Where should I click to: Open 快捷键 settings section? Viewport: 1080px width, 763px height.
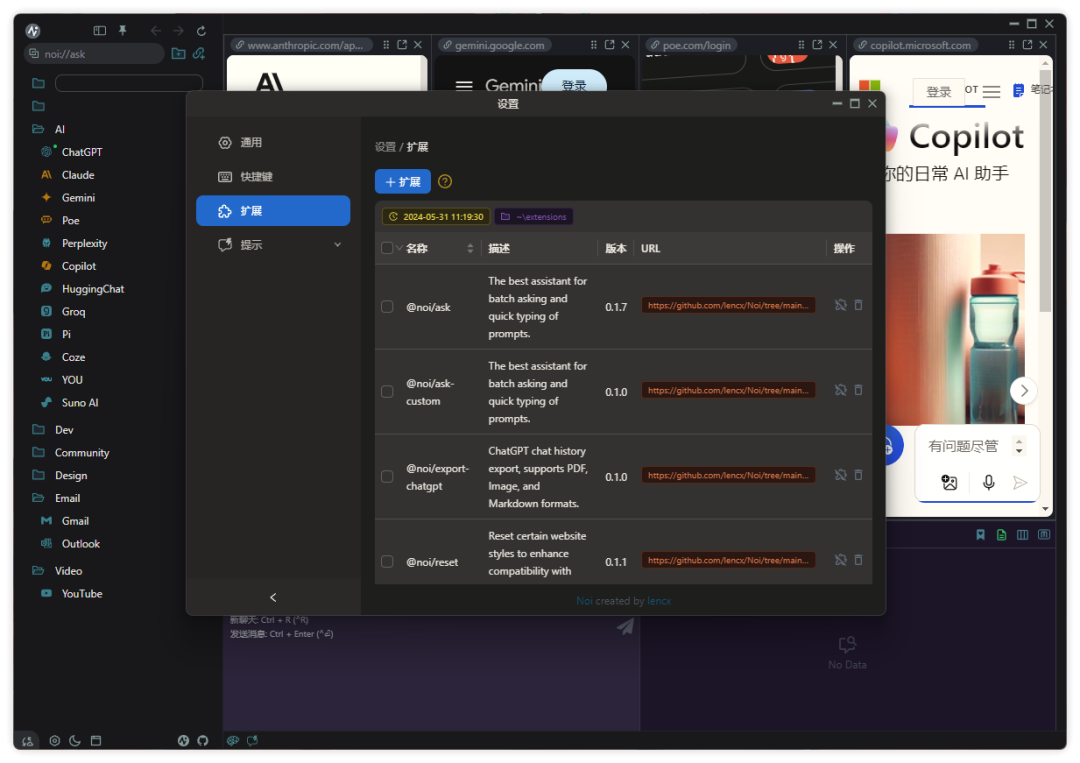coord(273,177)
